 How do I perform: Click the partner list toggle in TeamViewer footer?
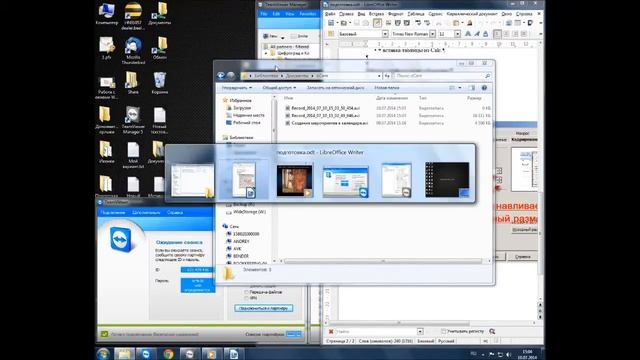click(x=293, y=334)
